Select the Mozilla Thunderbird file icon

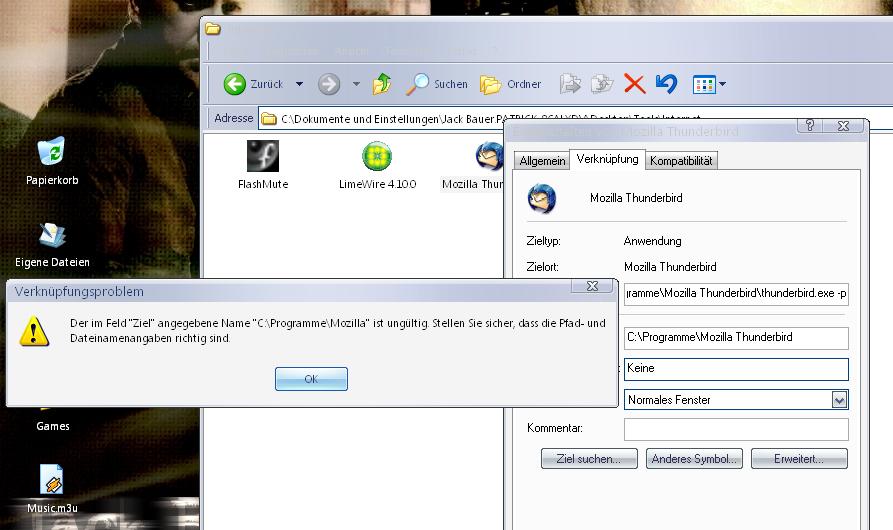[489, 156]
